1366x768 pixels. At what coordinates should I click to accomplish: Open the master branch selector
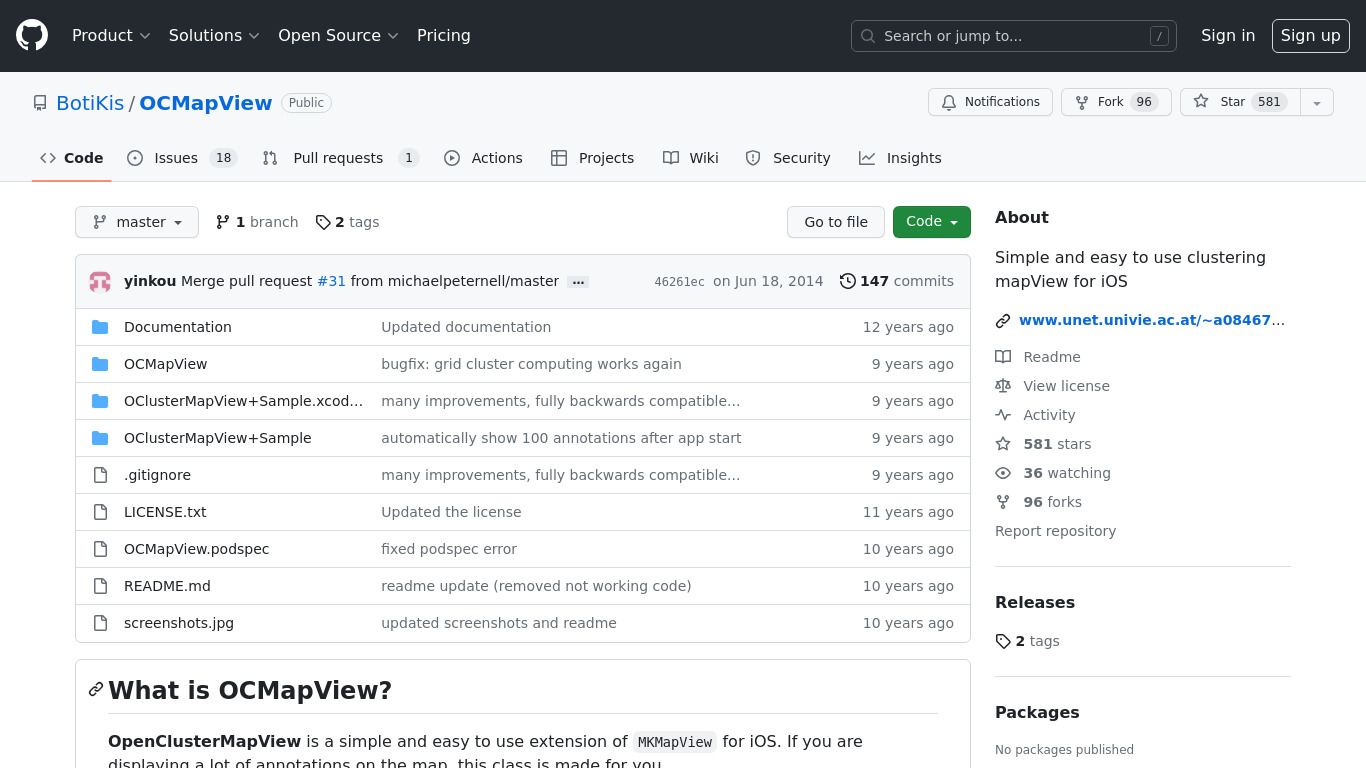(137, 222)
